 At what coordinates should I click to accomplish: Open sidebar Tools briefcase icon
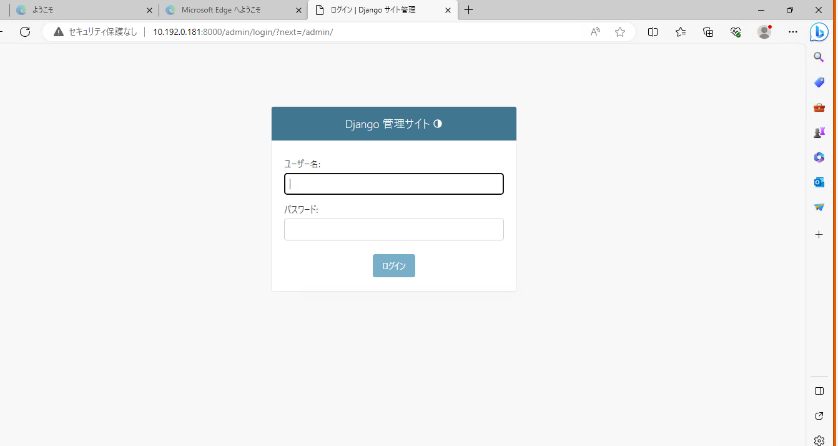click(819, 107)
